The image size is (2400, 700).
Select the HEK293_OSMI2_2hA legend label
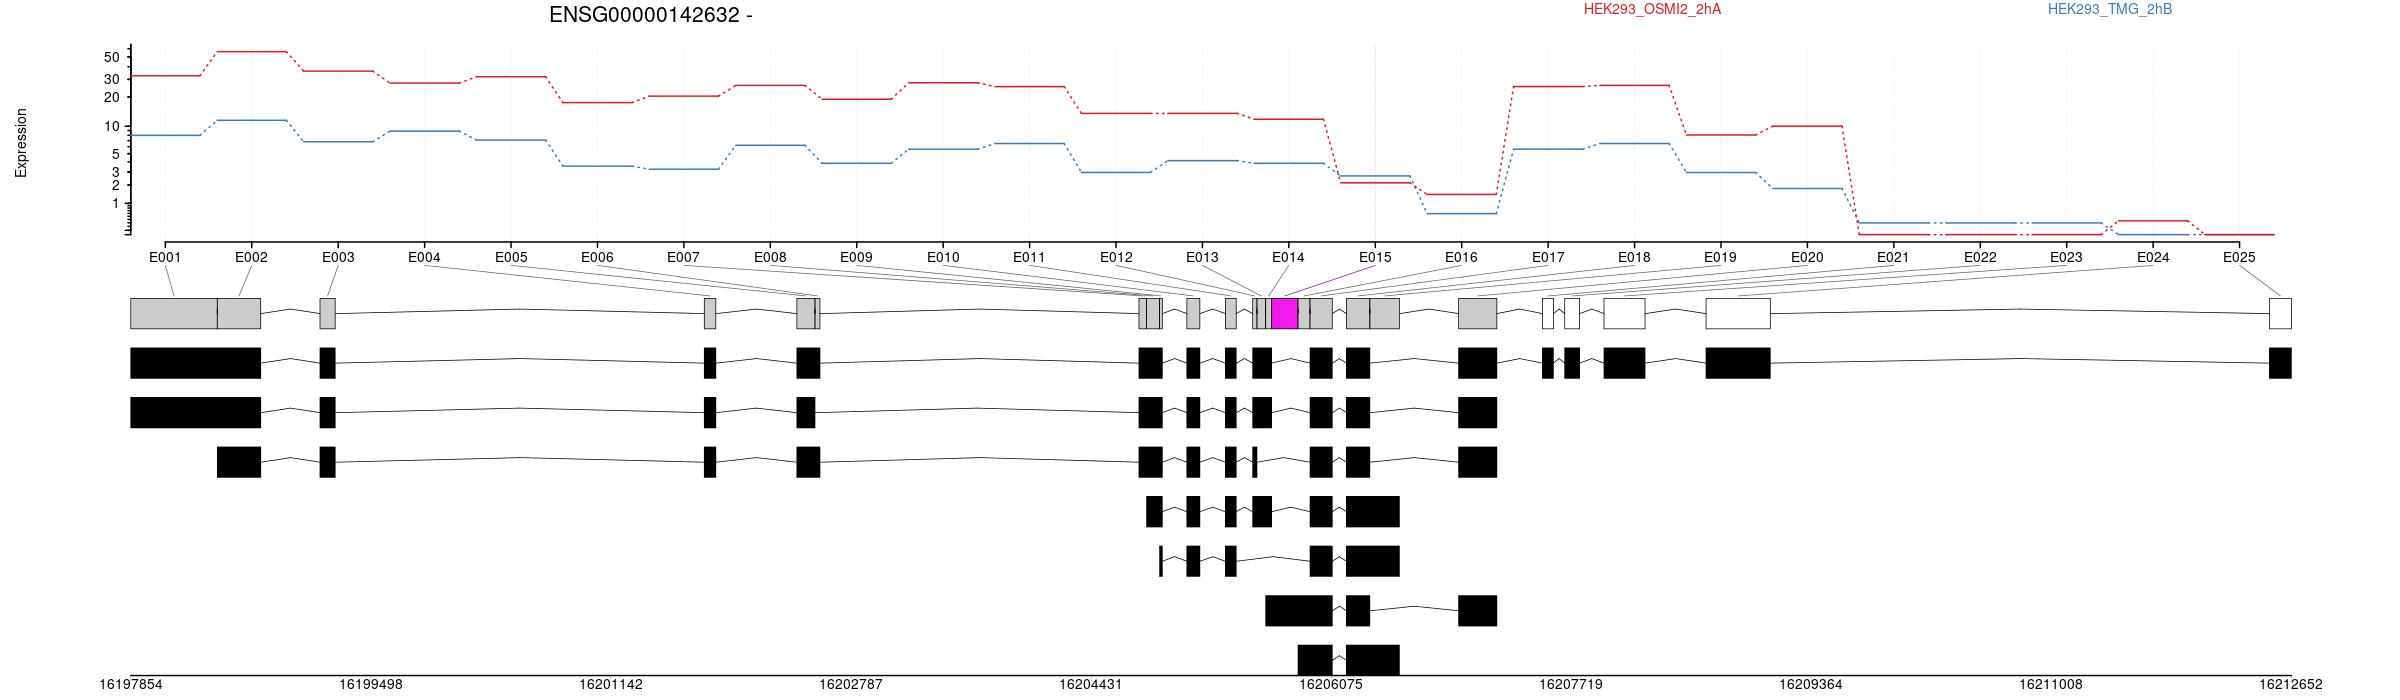1652,9
